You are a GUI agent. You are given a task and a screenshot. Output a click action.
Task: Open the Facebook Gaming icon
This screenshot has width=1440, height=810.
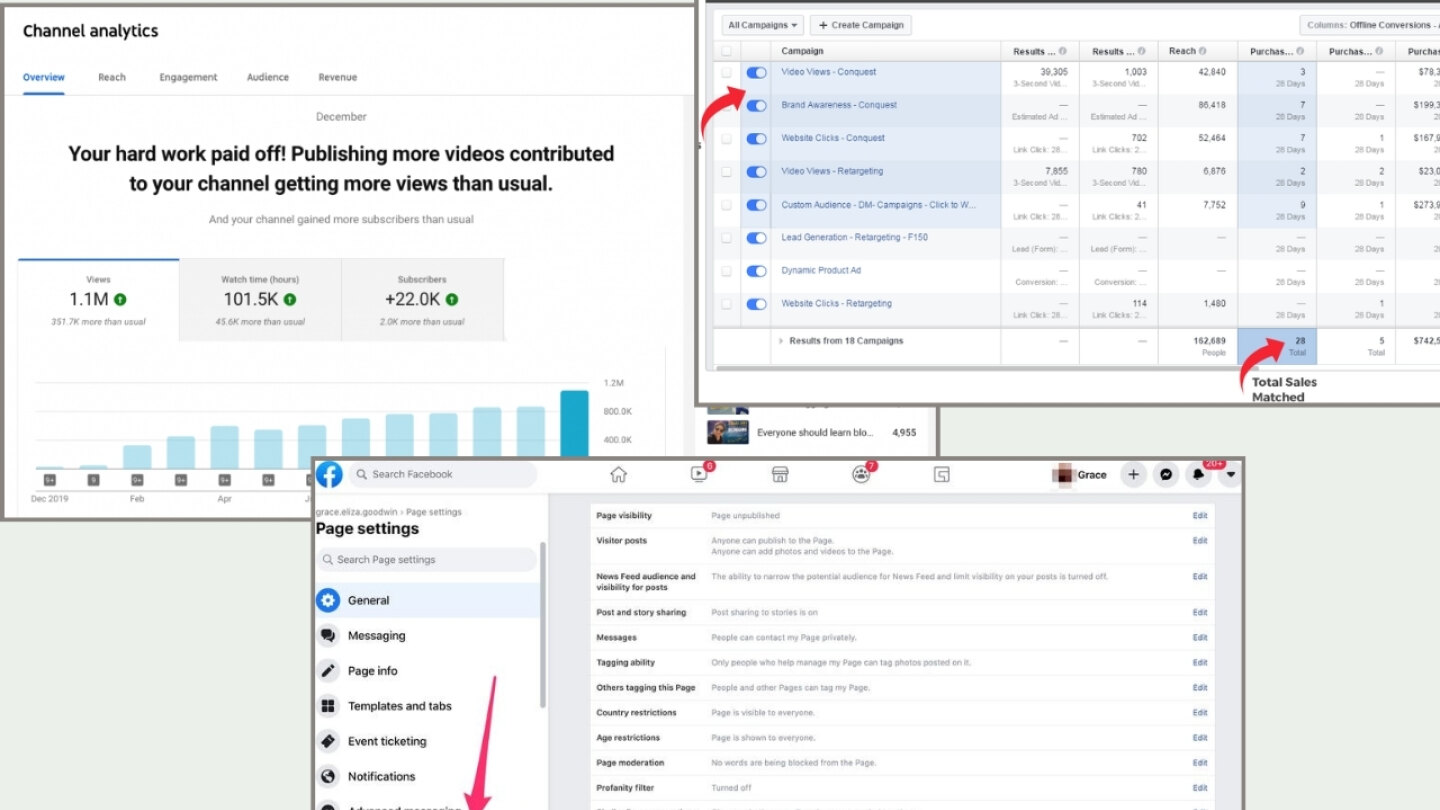coord(941,474)
